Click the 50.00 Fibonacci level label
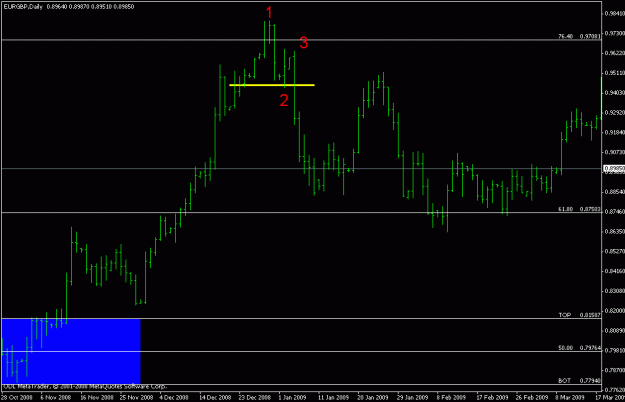Image resolution: width=625 pixels, height=402 pixels. (565, 348)
